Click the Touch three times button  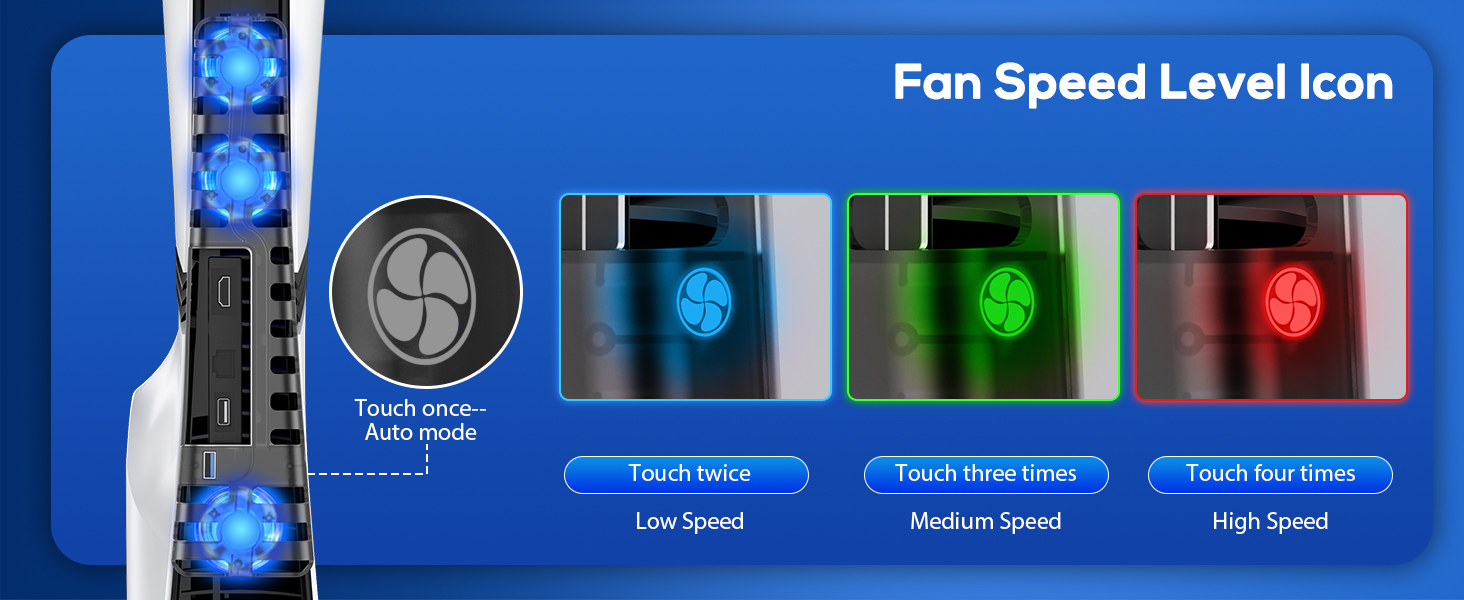(x=986, y=474)
